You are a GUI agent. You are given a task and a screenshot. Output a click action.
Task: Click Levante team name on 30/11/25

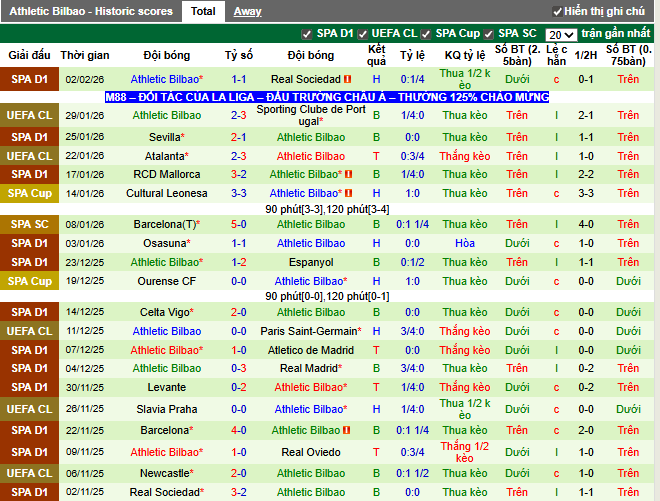pos(167,387)
